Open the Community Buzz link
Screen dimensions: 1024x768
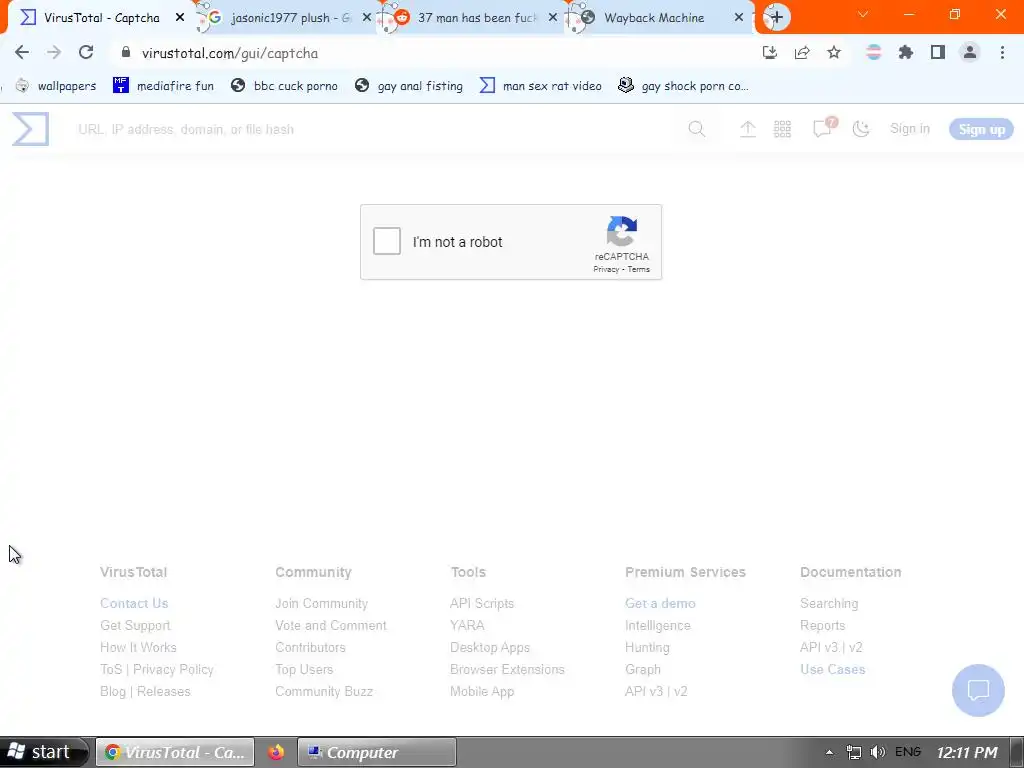click(x=324, y=692)
